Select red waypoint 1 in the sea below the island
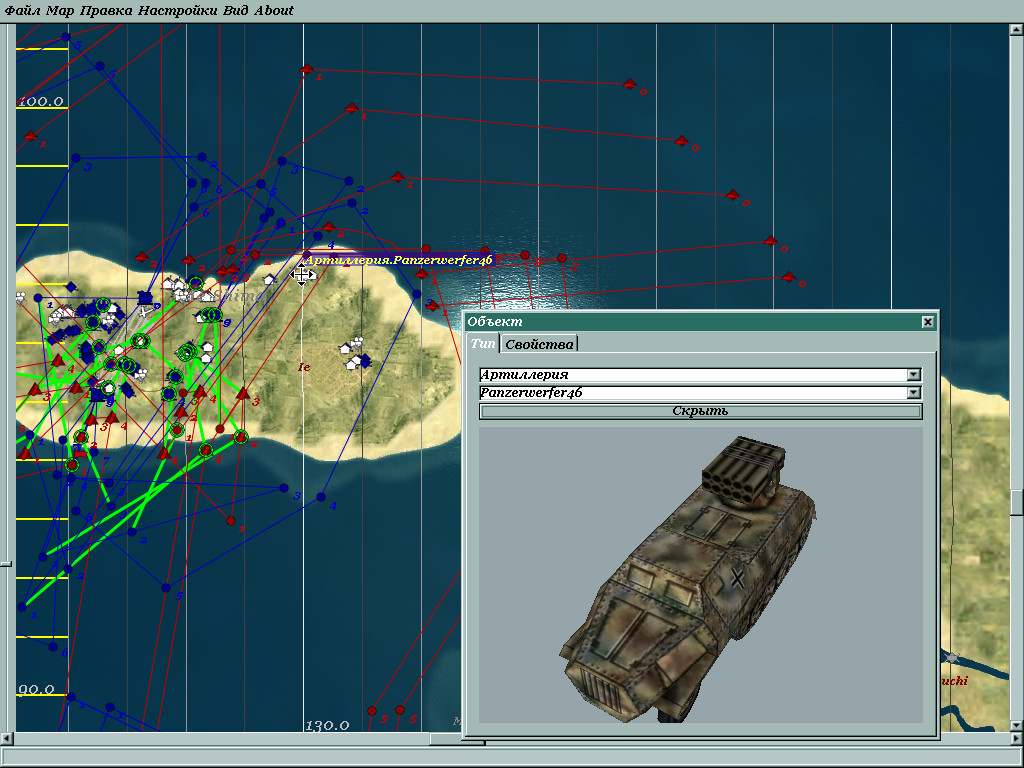Image resolution: width=1024 pixels, height=768 pixels. tap(231, 521)
